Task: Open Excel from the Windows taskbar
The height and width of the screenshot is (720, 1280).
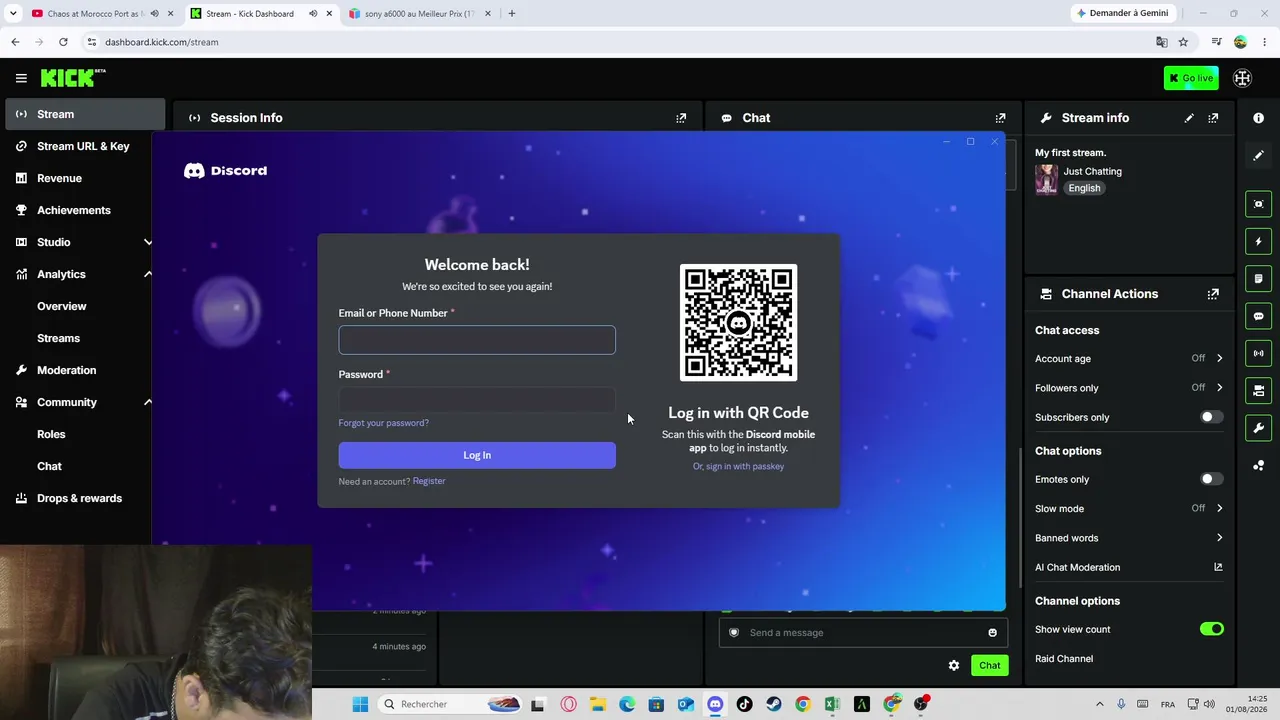Action: 832,704
